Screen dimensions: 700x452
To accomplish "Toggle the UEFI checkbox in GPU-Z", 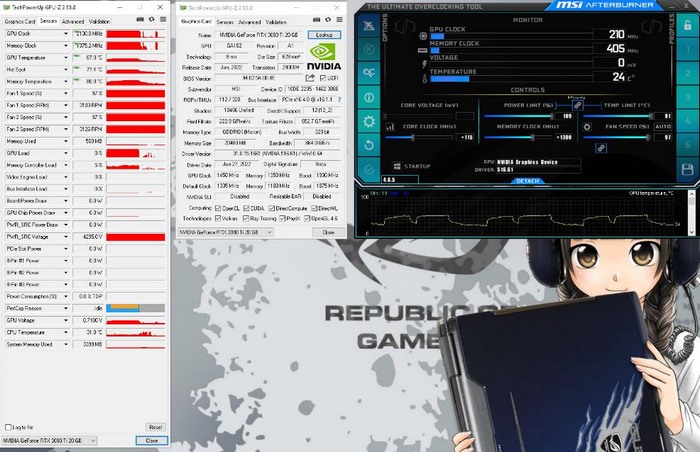I will click(322, 77).
